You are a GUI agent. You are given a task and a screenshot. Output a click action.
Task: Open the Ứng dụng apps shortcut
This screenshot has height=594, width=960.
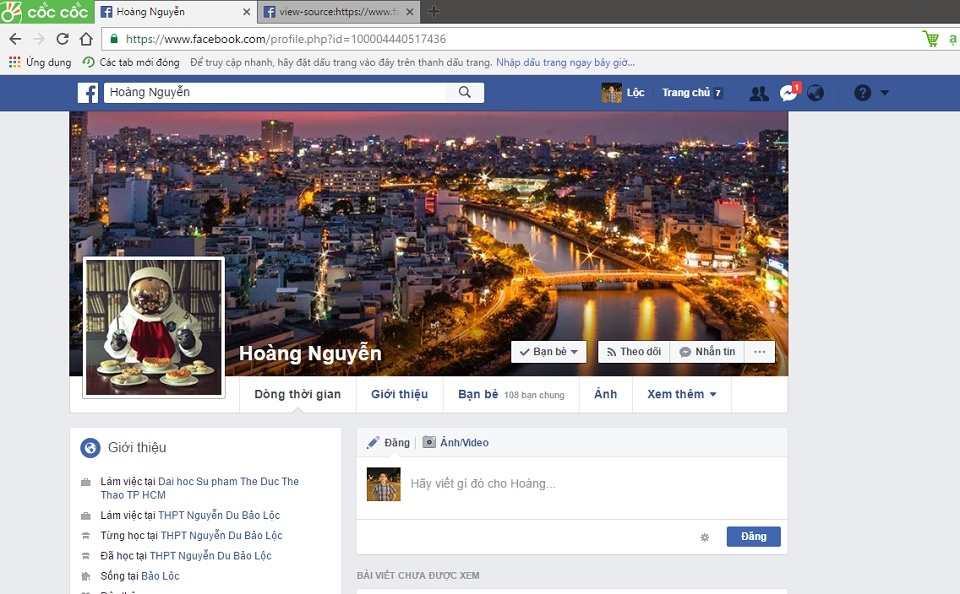click(x=40, y=62)
